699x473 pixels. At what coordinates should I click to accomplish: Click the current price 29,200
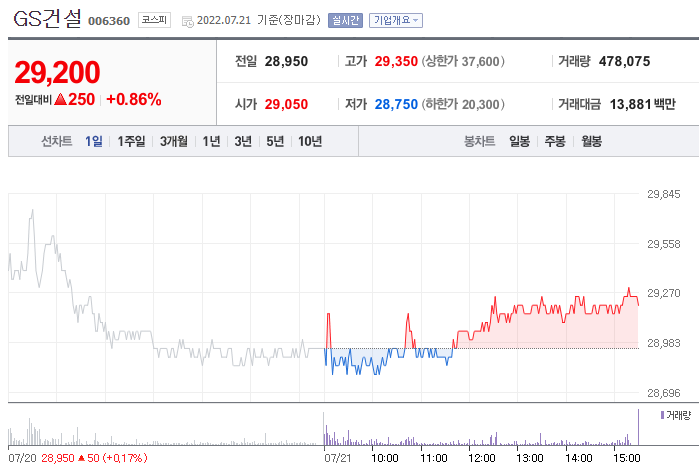(x=57, y=72)
